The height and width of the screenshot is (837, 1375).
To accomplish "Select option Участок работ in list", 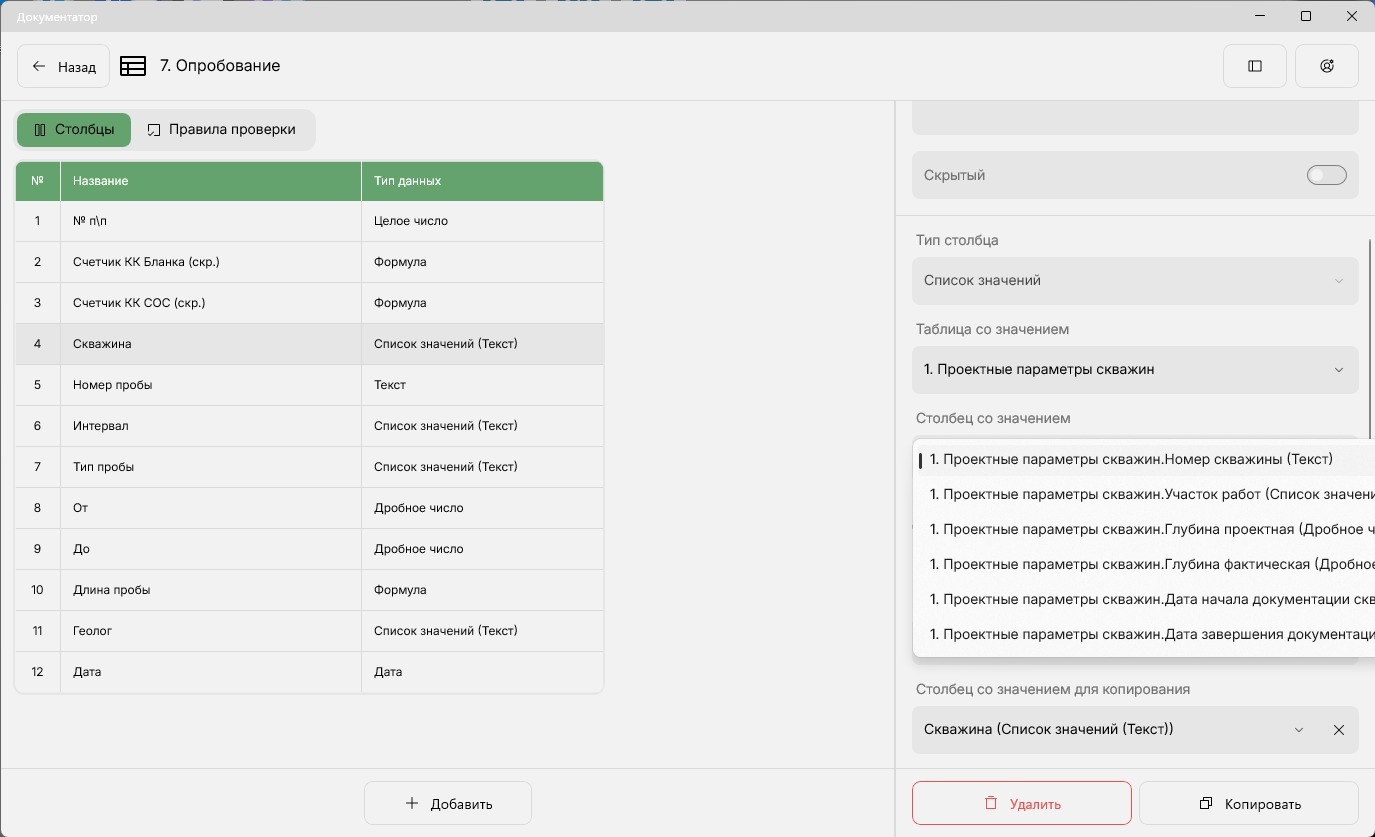I will (x=1144, y=494).
